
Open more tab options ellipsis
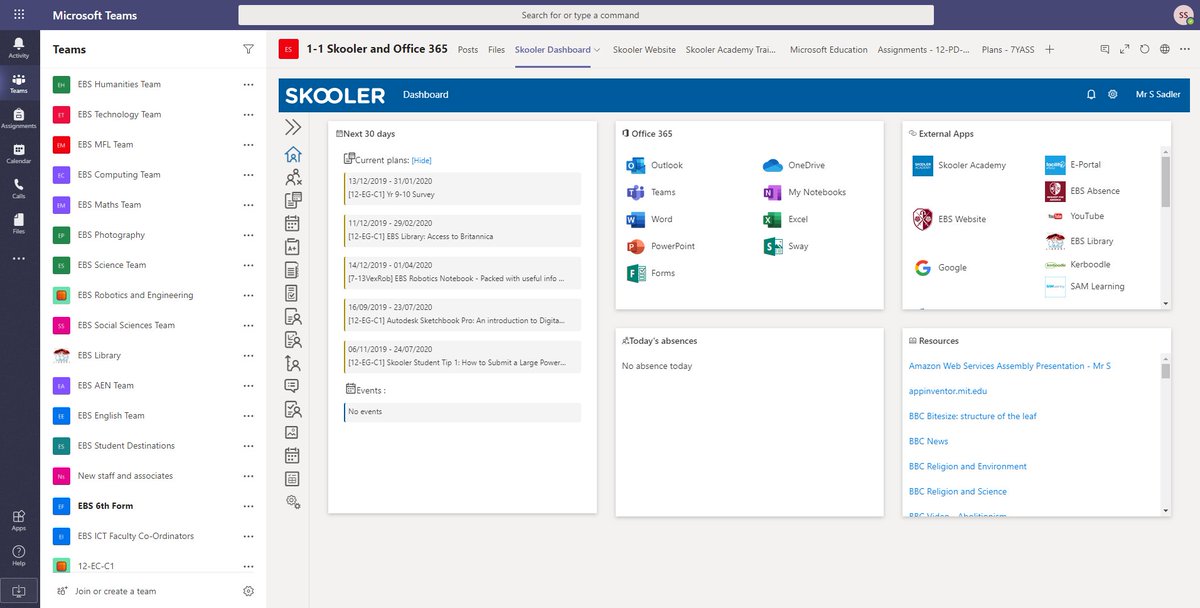1185,49
